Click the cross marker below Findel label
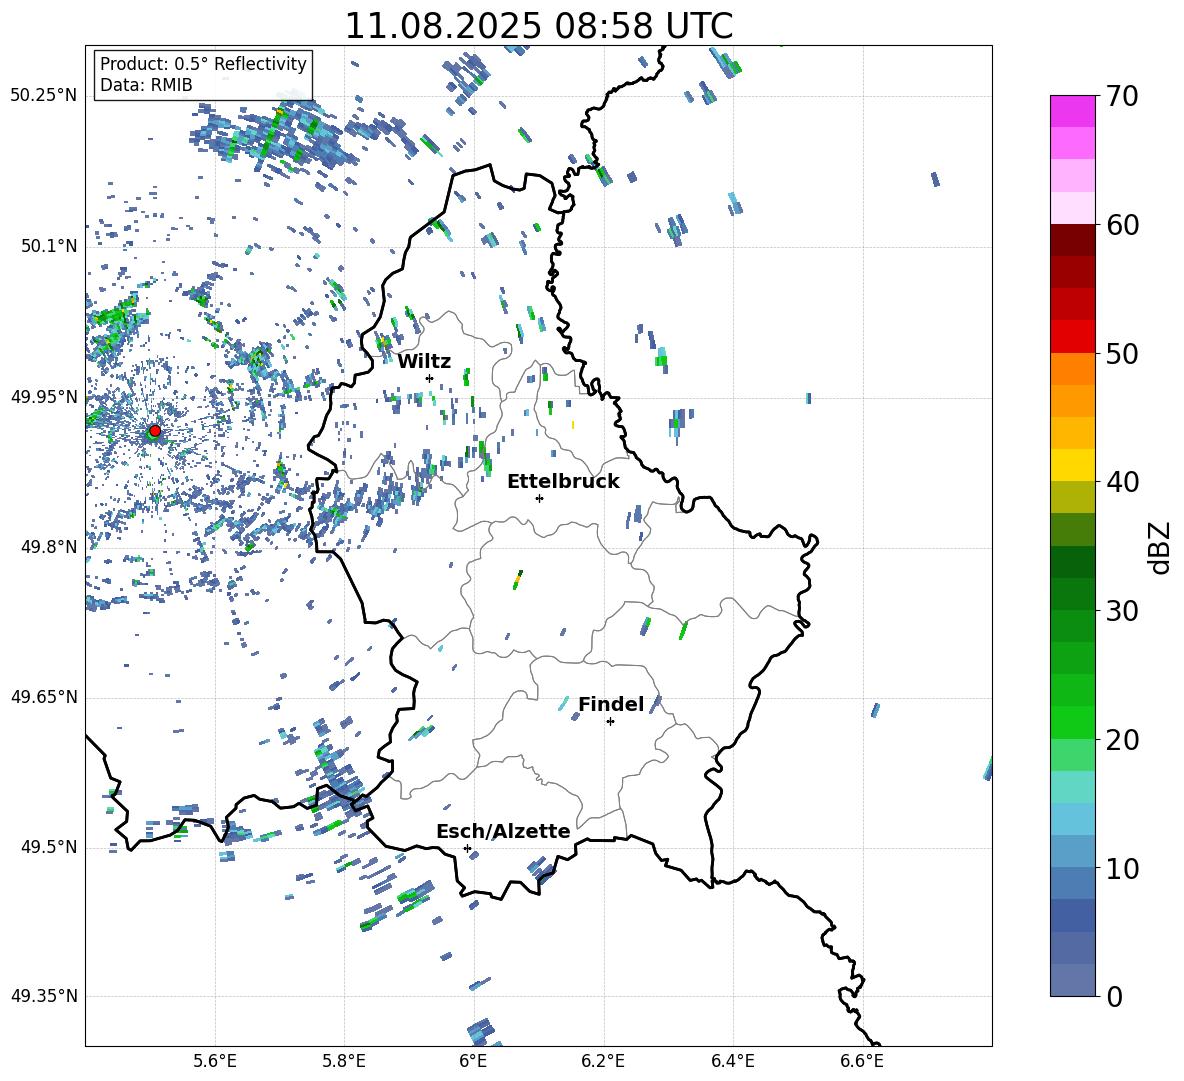This screenshot has height=1081, width=1184. 610,722
